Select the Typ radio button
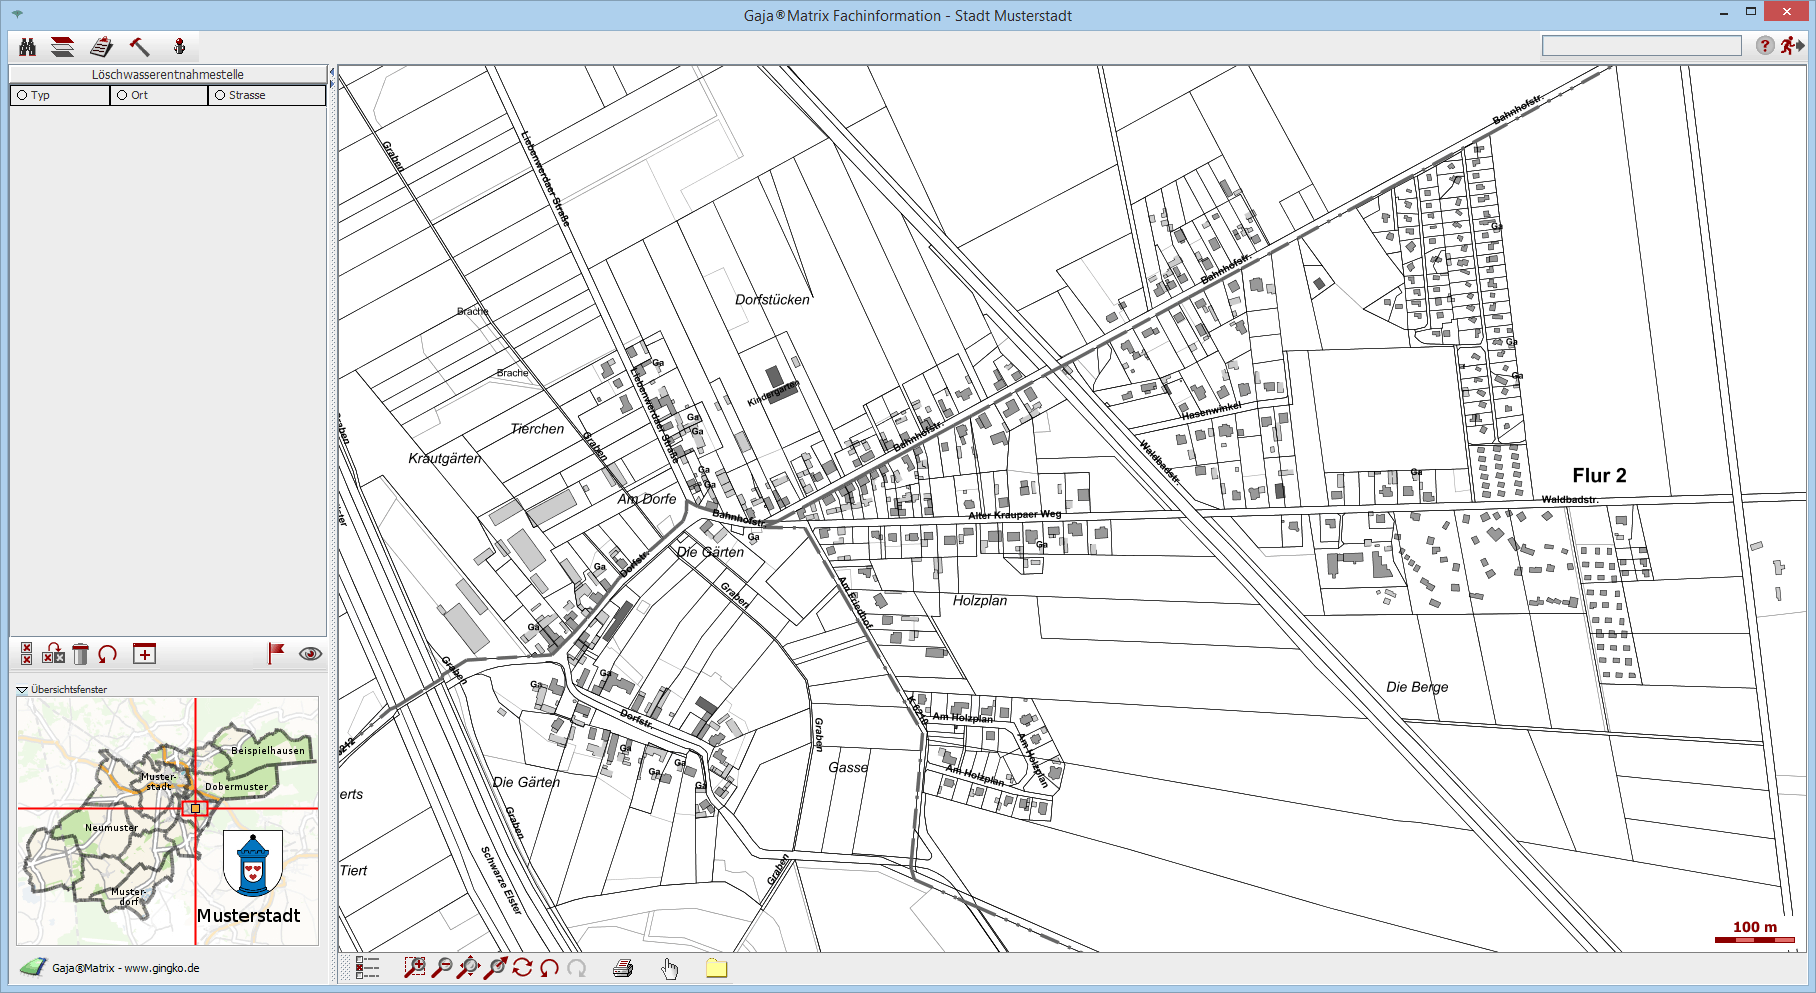This screenshot has height=993, width=1816. pos(22,95)
